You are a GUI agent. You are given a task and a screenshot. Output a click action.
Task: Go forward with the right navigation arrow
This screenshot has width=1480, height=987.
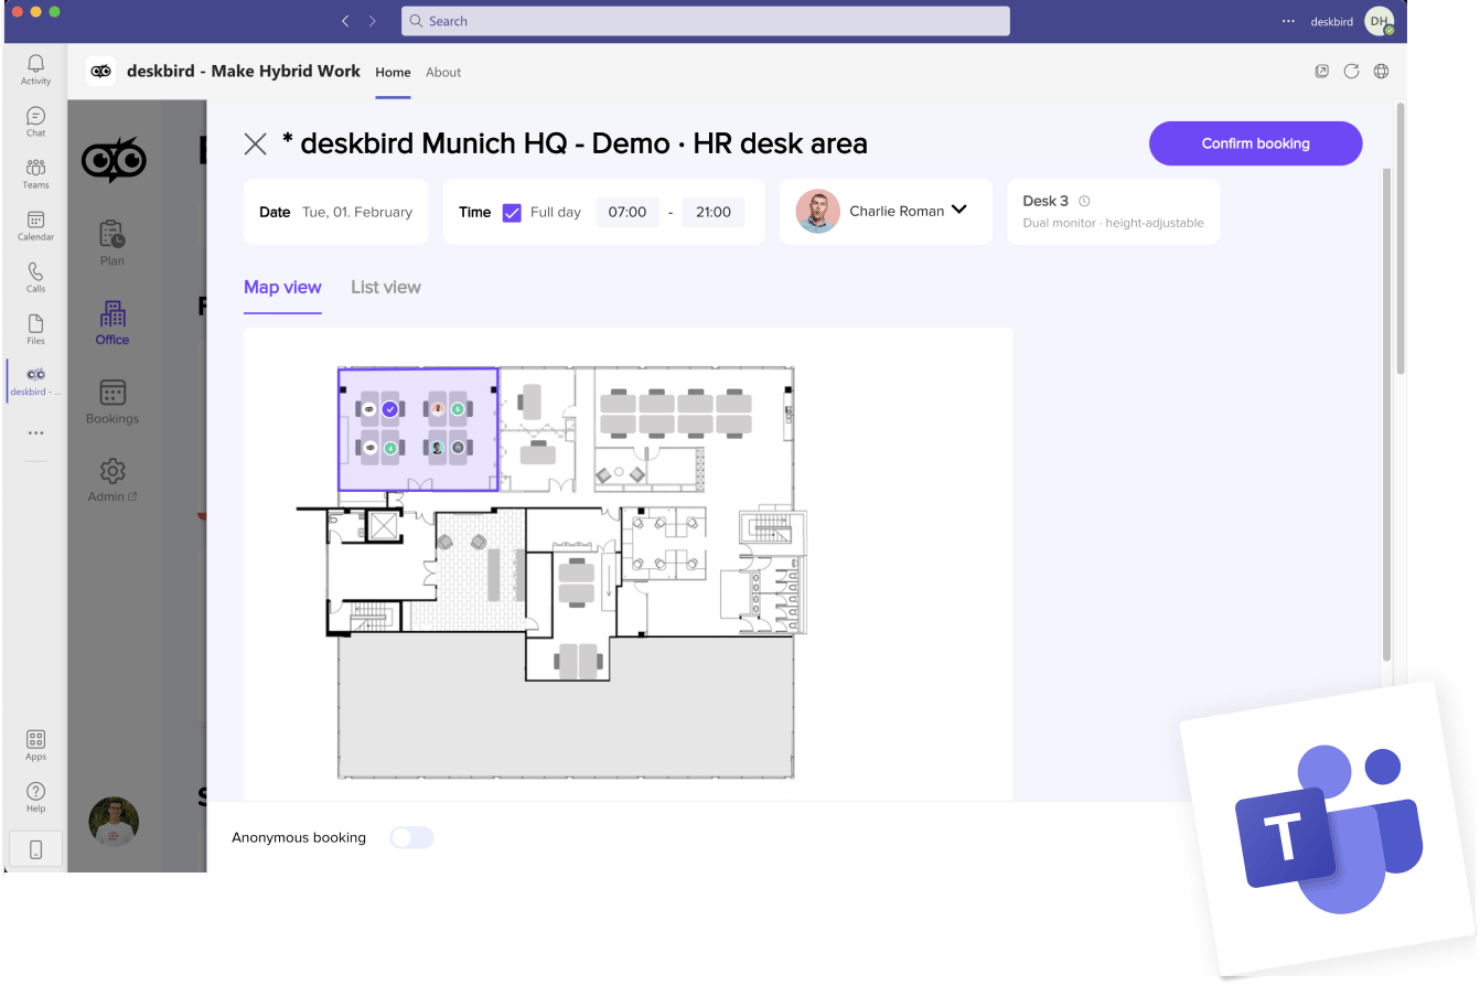pyautogui.click(x=372, y=21)
